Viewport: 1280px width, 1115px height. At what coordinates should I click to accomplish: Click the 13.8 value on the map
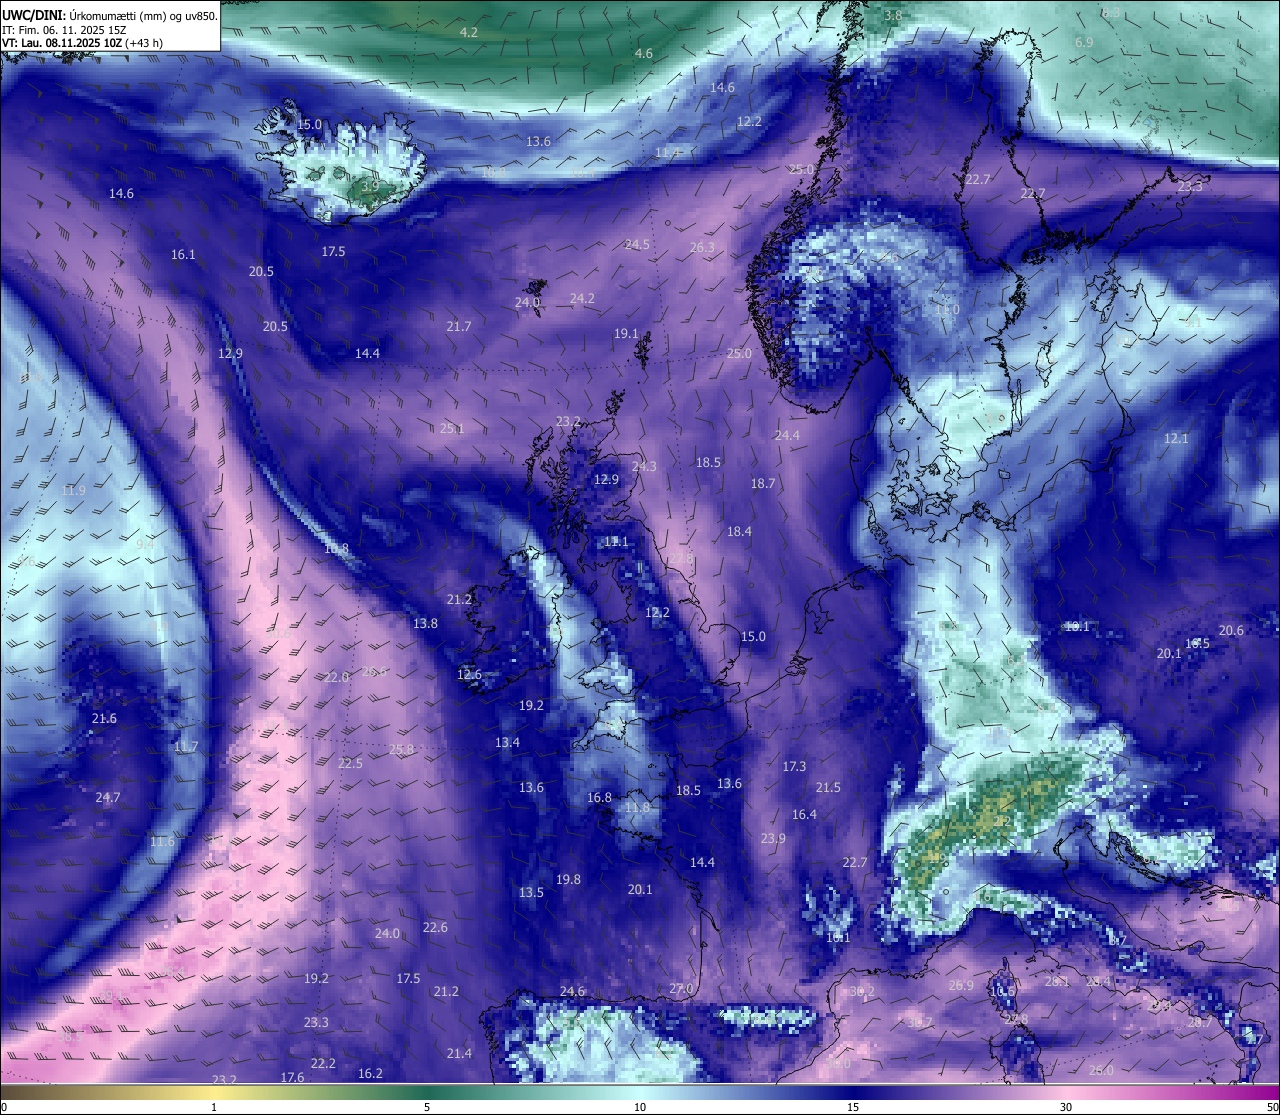pos(425,624)
